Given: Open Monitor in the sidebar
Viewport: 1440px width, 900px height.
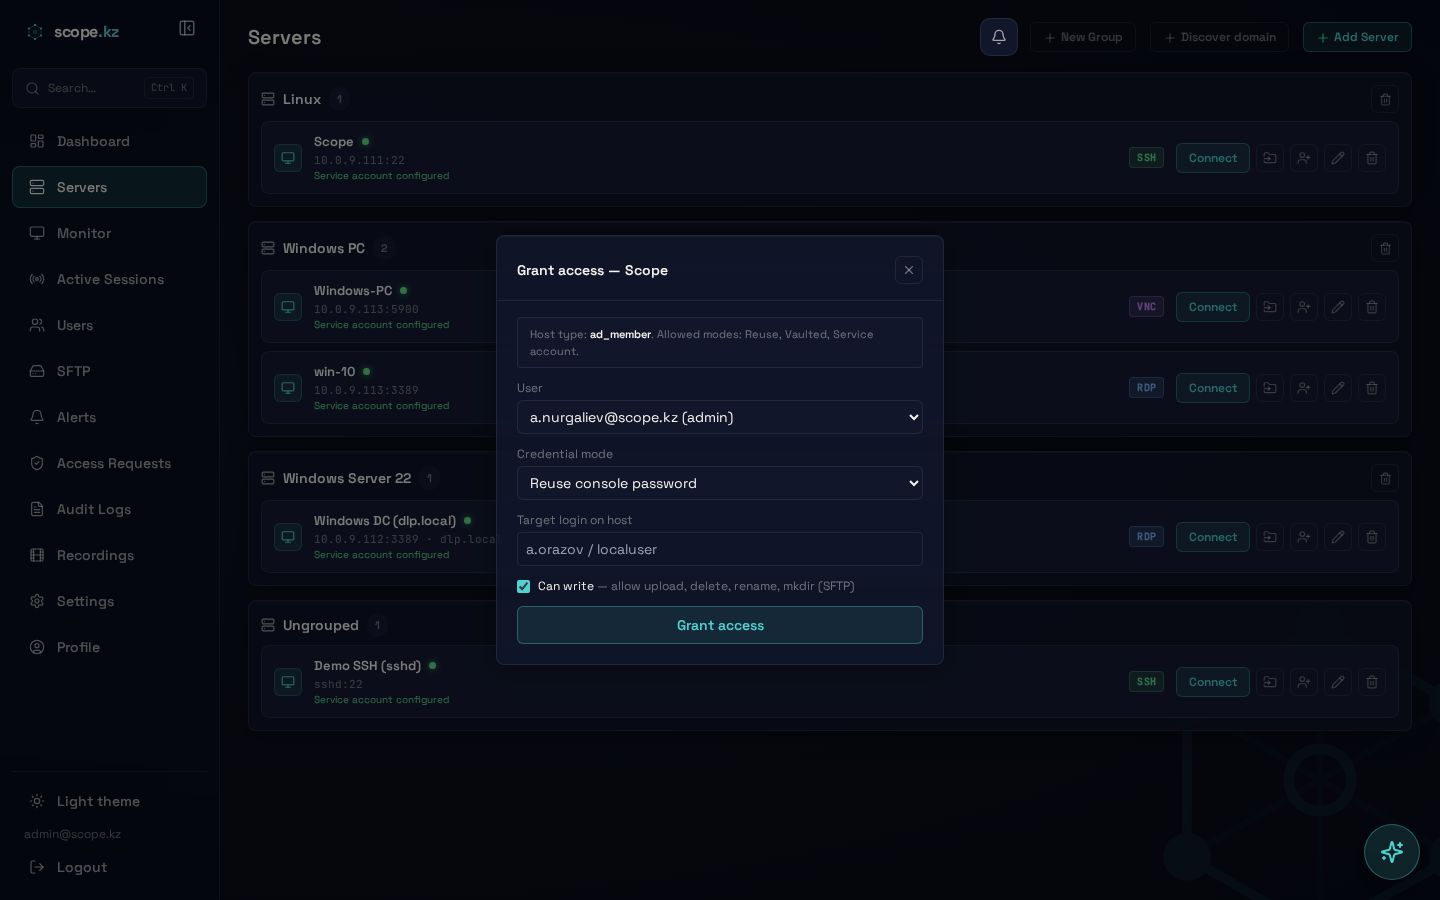Looking at the screenshot, I should [x=109, y=233].
